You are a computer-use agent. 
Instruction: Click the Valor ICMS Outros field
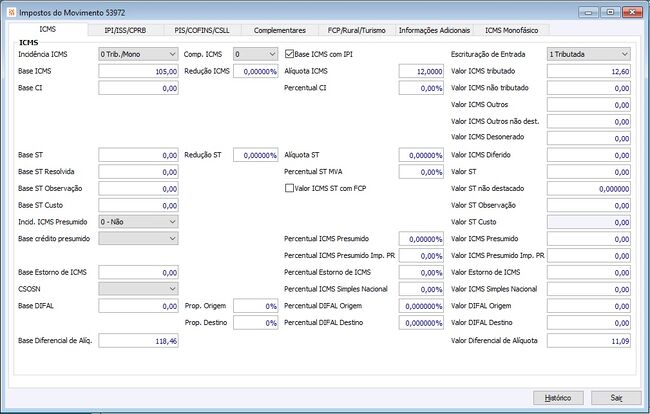coord(589,105)
